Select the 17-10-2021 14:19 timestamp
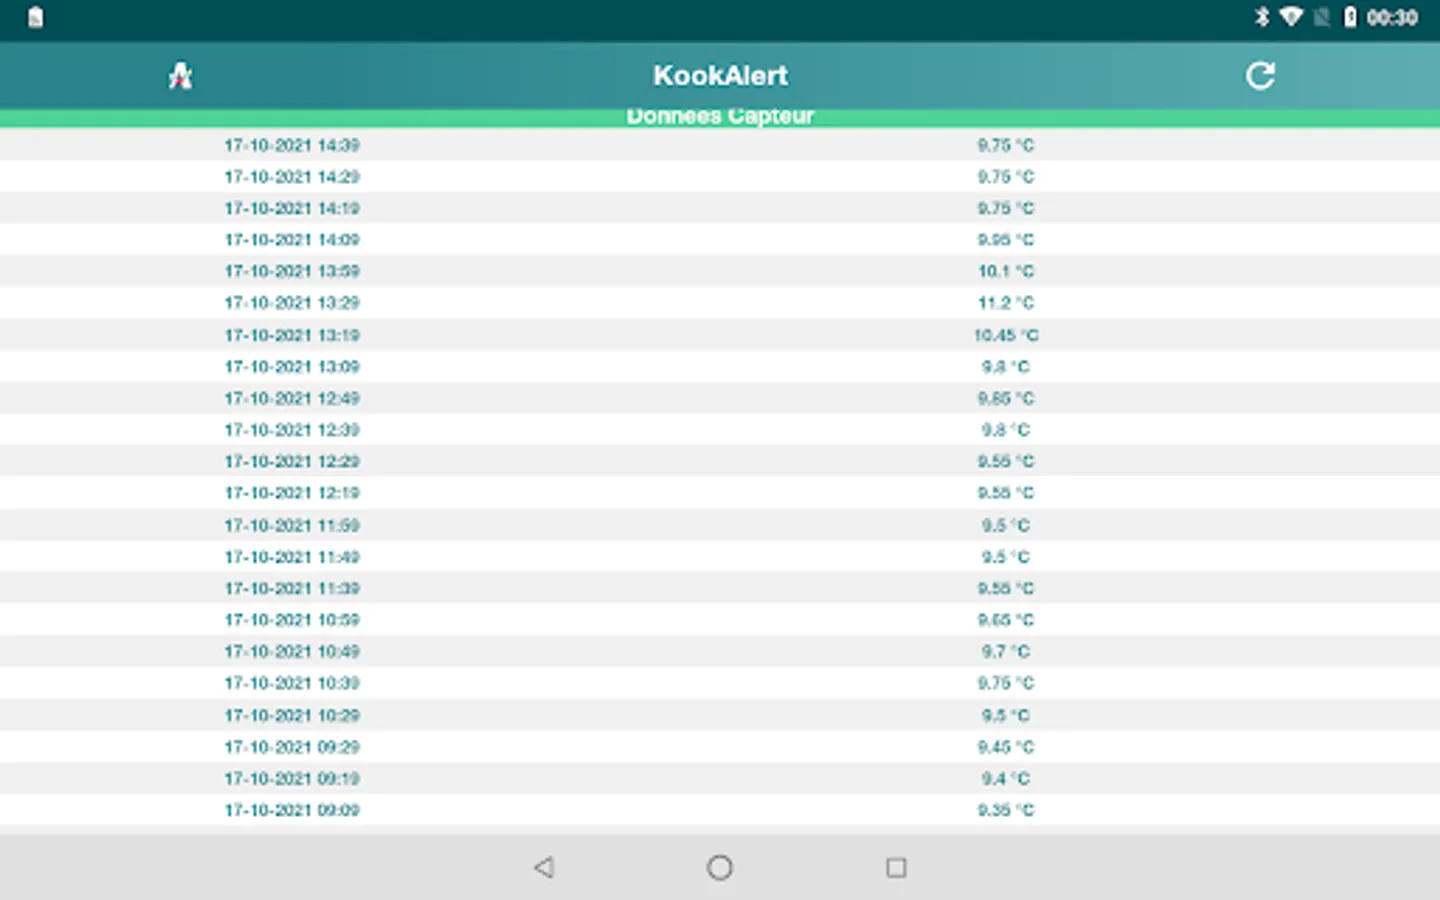 (292, 208)
